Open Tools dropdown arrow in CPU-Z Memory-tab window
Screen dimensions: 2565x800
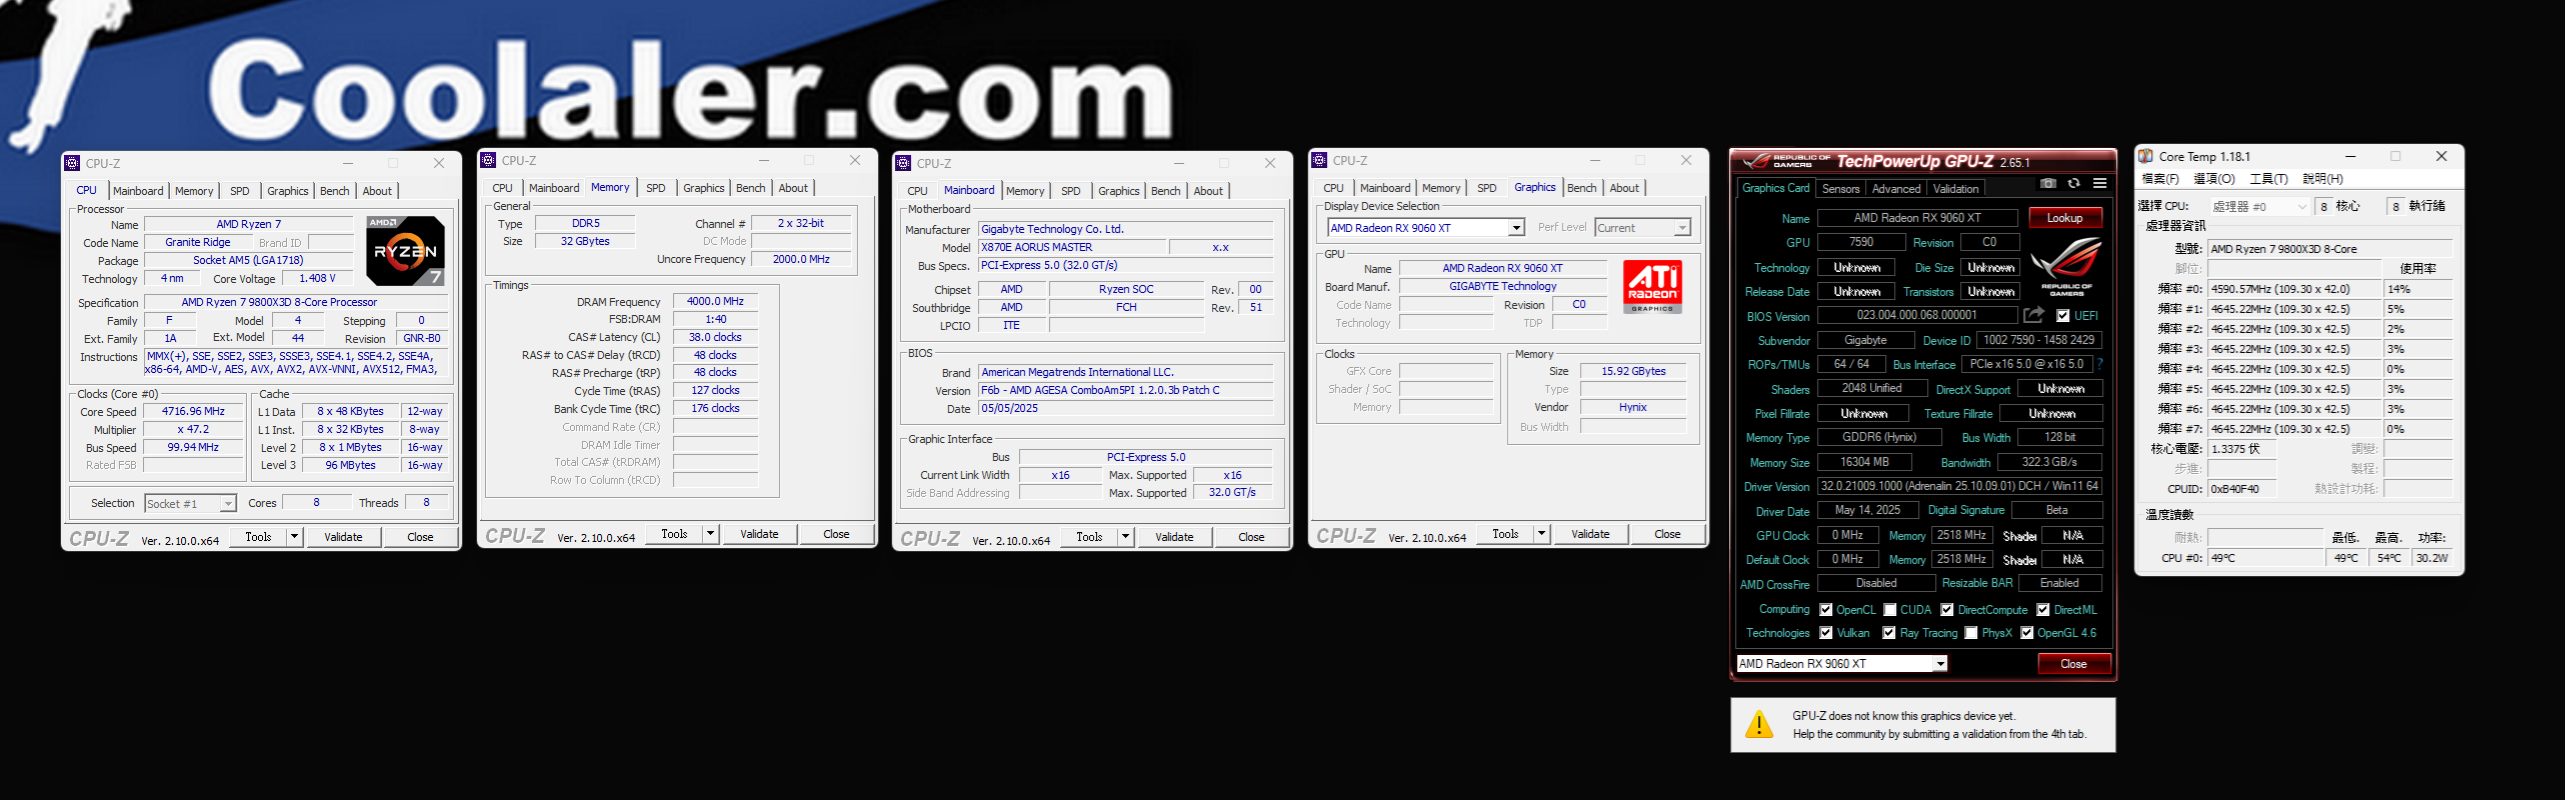(711, 534)
